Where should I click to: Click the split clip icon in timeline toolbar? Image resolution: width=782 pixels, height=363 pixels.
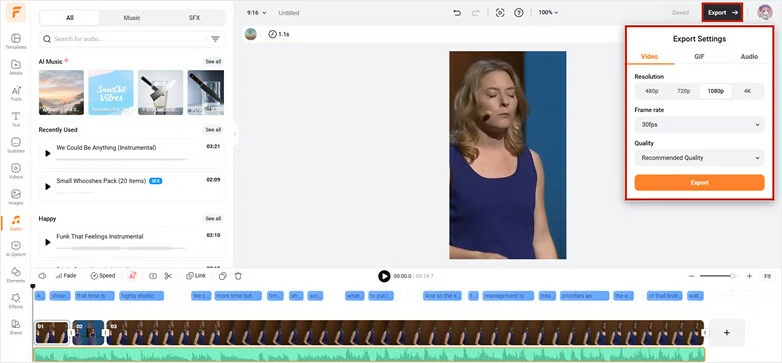coord(153,276)
